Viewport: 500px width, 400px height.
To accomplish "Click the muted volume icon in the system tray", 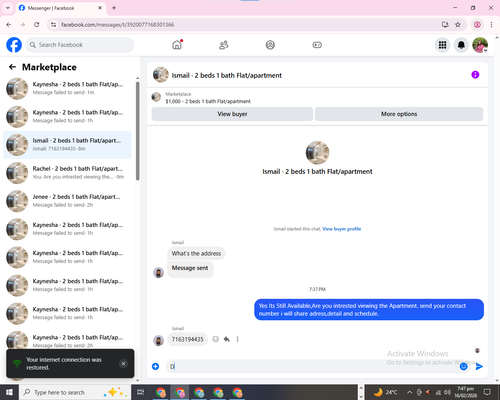I will tap(428, 392).
